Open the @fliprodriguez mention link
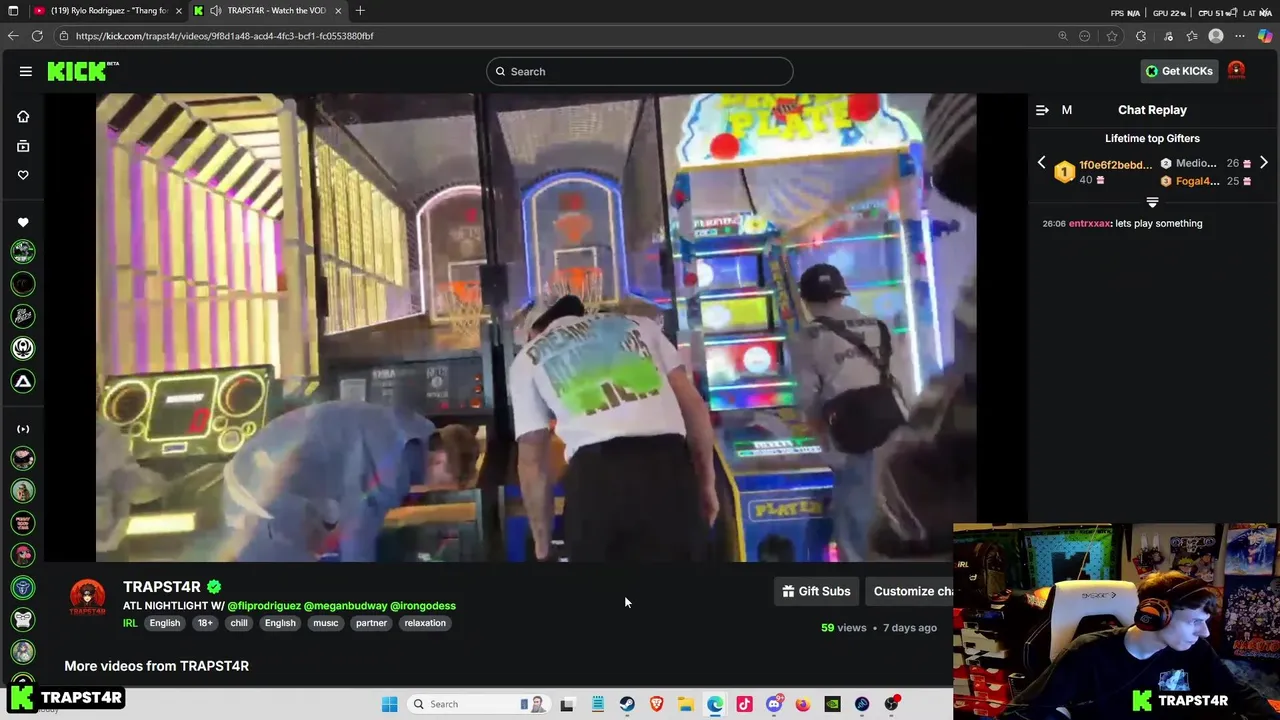1280x720 pixels. tap(264, 606)
